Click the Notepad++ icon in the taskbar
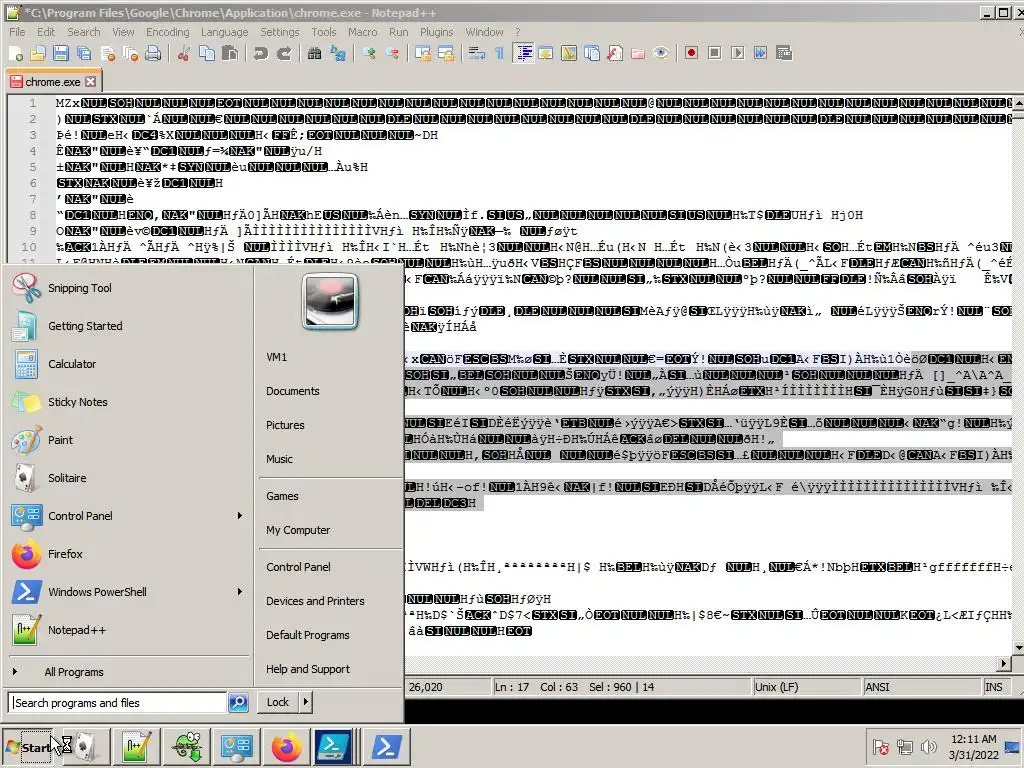Image resolution: width=1024 pixels, height=768 pixels. coord(137,746)
